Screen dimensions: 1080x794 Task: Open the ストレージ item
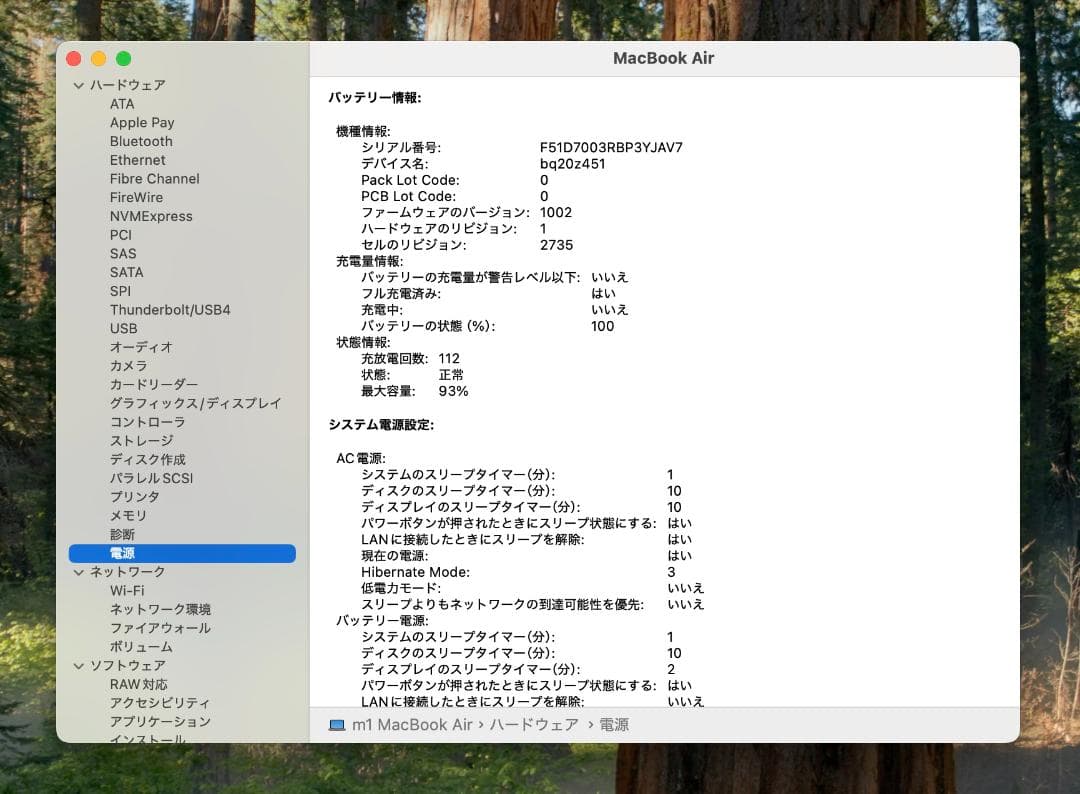(x=141, y=441)
